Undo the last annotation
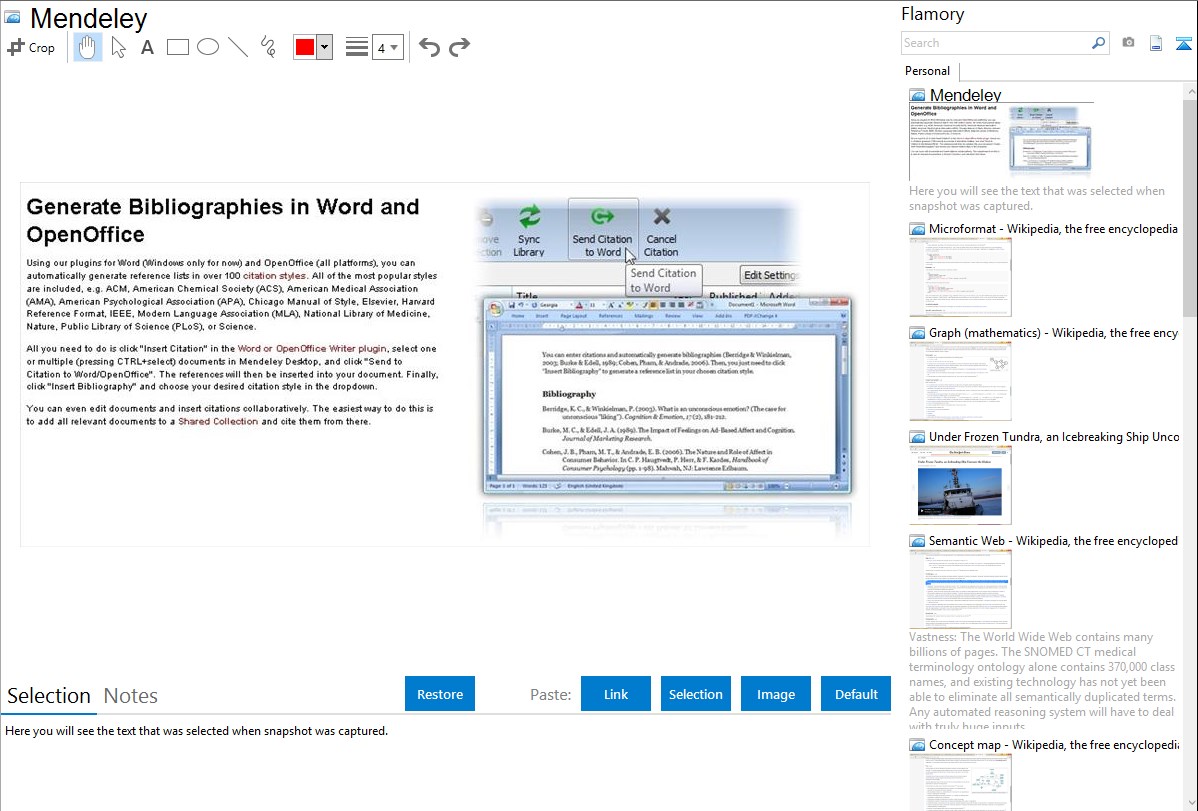Screen dimensions: 1198x811 point(429,47)
